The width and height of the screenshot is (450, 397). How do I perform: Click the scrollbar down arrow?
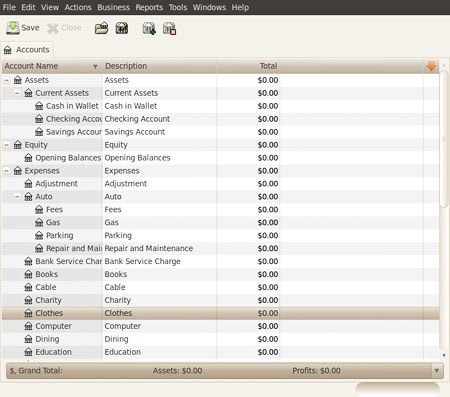point(444,355)
